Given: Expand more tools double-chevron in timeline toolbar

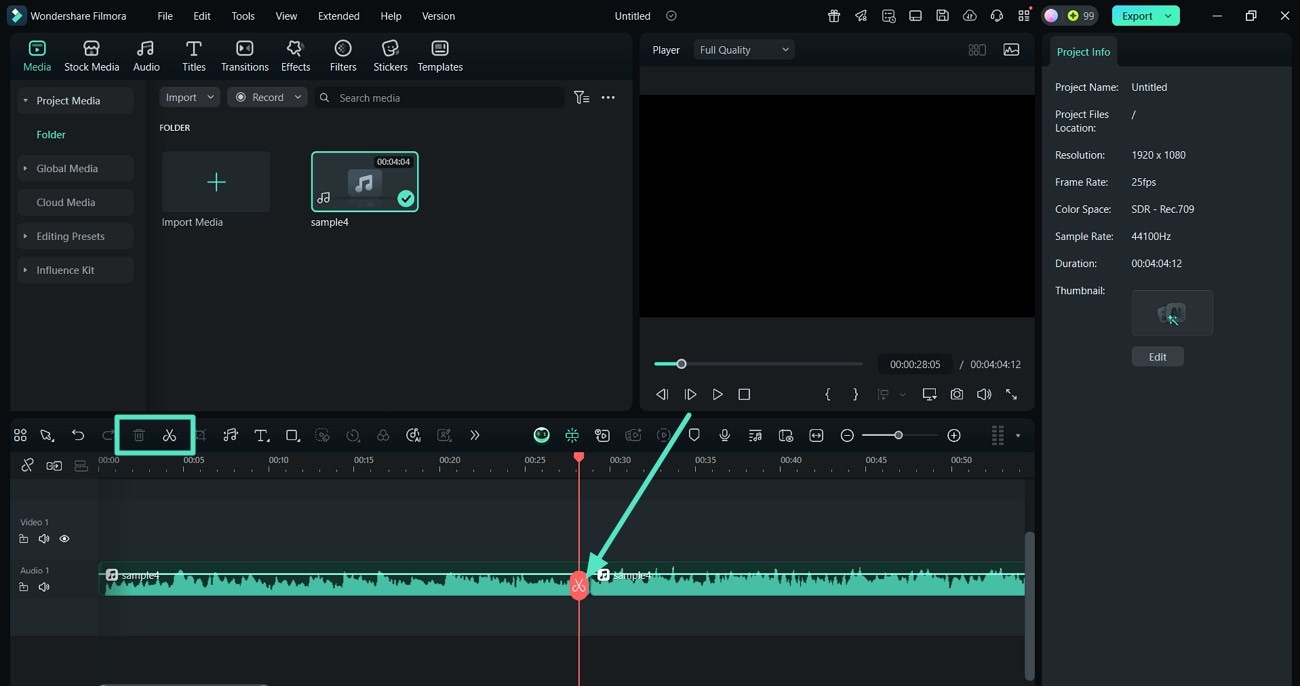Looking at the screenshot, I should tap(475, 435).
